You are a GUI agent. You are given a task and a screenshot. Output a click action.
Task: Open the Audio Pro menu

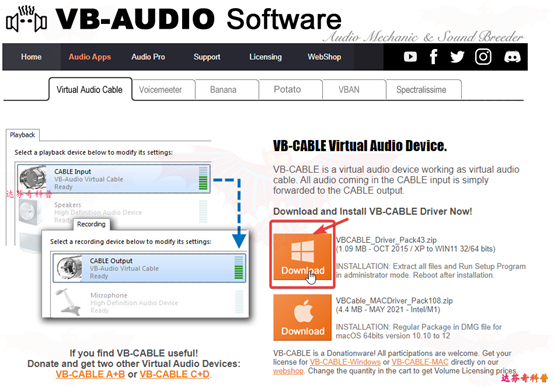[148, 57]
